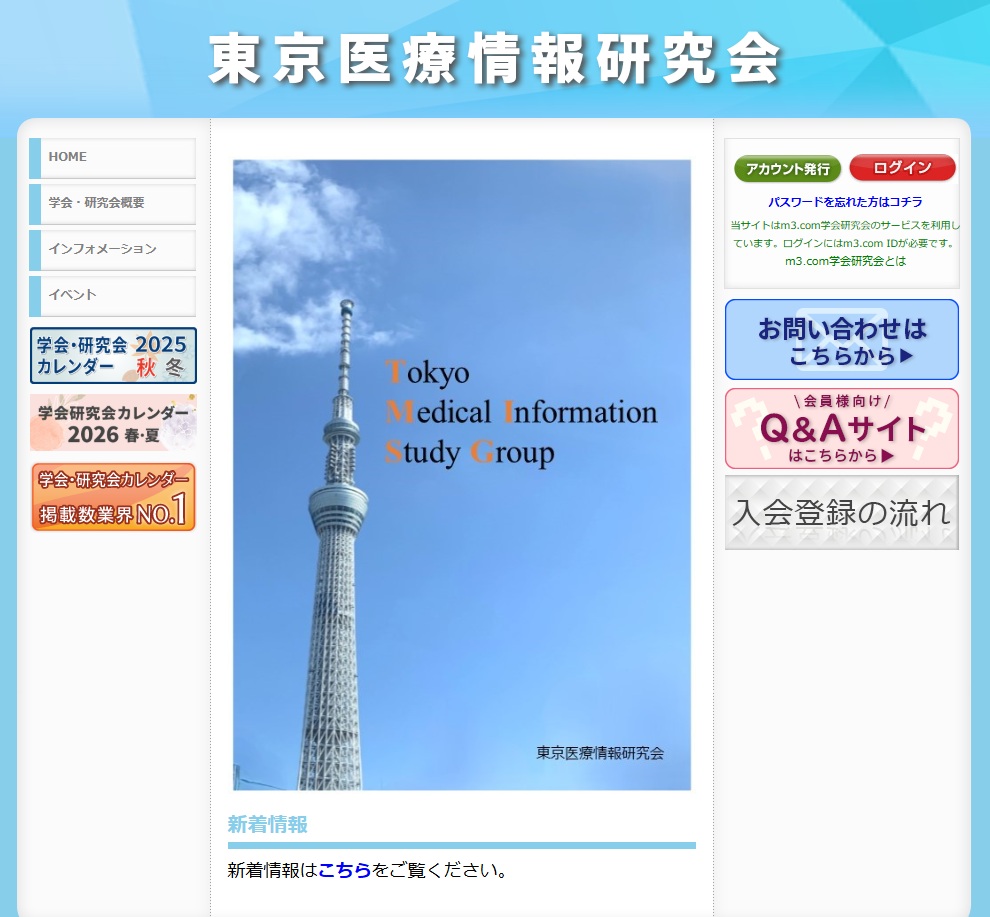Open the 2025 秋冬 calendar banner
This screenshot has height=917, width=990.
113,356
